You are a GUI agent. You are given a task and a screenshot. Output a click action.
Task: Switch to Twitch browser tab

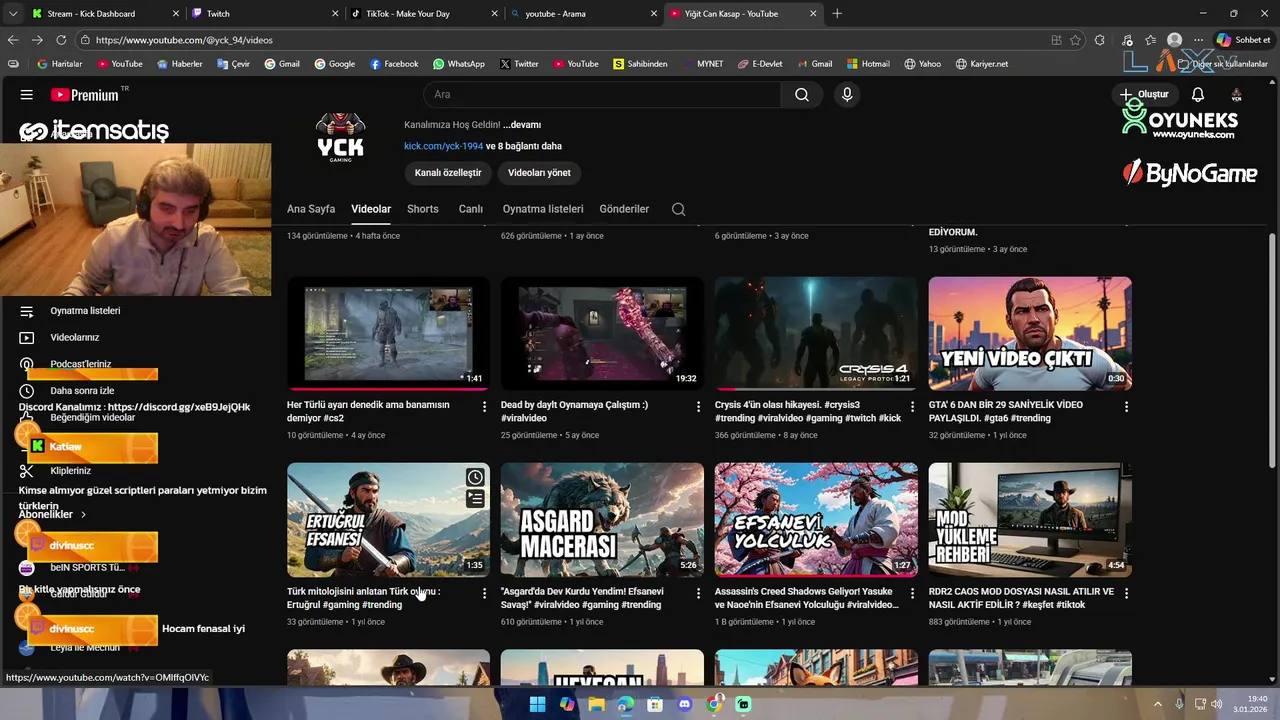(264, 14)
